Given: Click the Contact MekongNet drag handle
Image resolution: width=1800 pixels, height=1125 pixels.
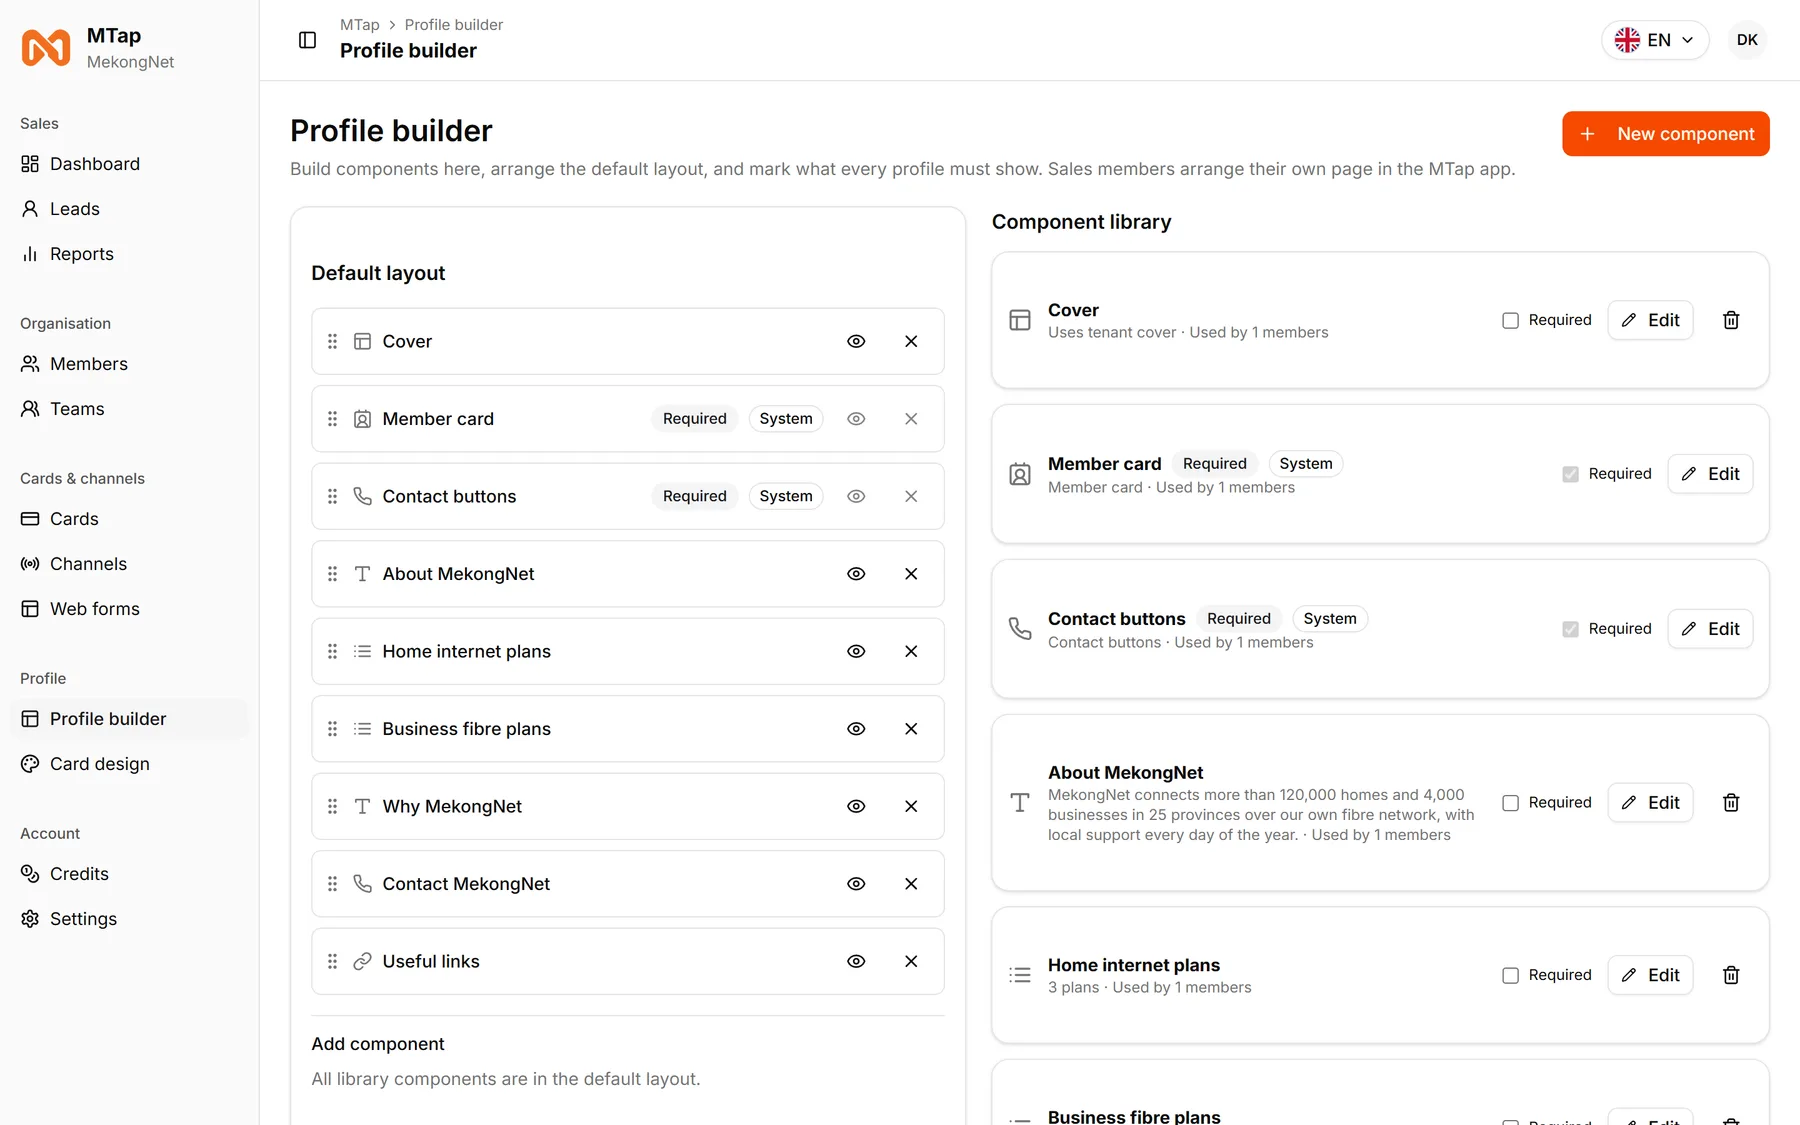Looking at the screenshot, I should tap(332, 884).
